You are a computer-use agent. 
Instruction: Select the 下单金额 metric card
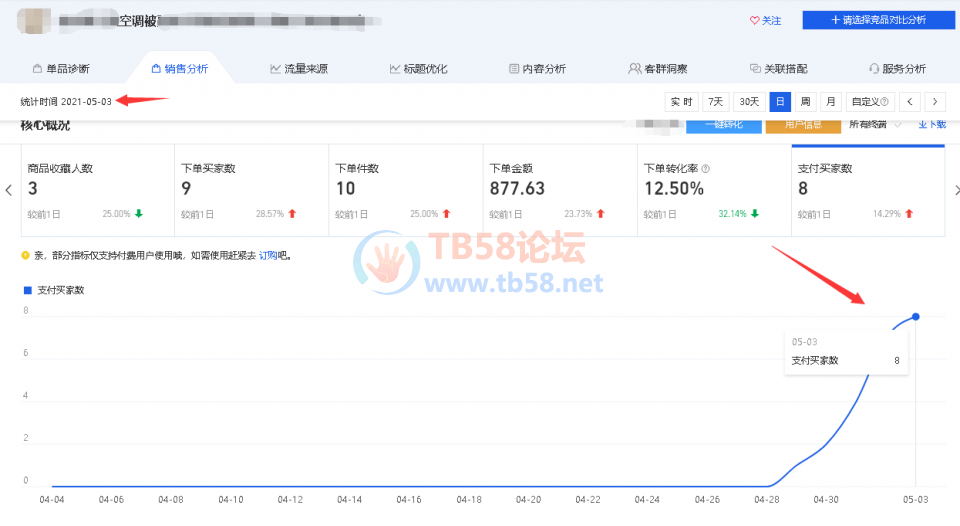pyautogui.click(x=560, y=190)
